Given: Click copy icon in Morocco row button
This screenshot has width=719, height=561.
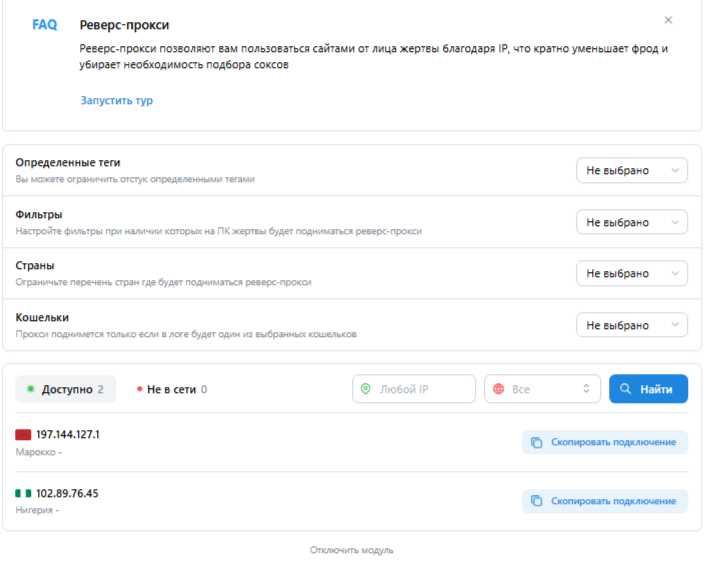Looking at the screenshot, I should (536, 442).
